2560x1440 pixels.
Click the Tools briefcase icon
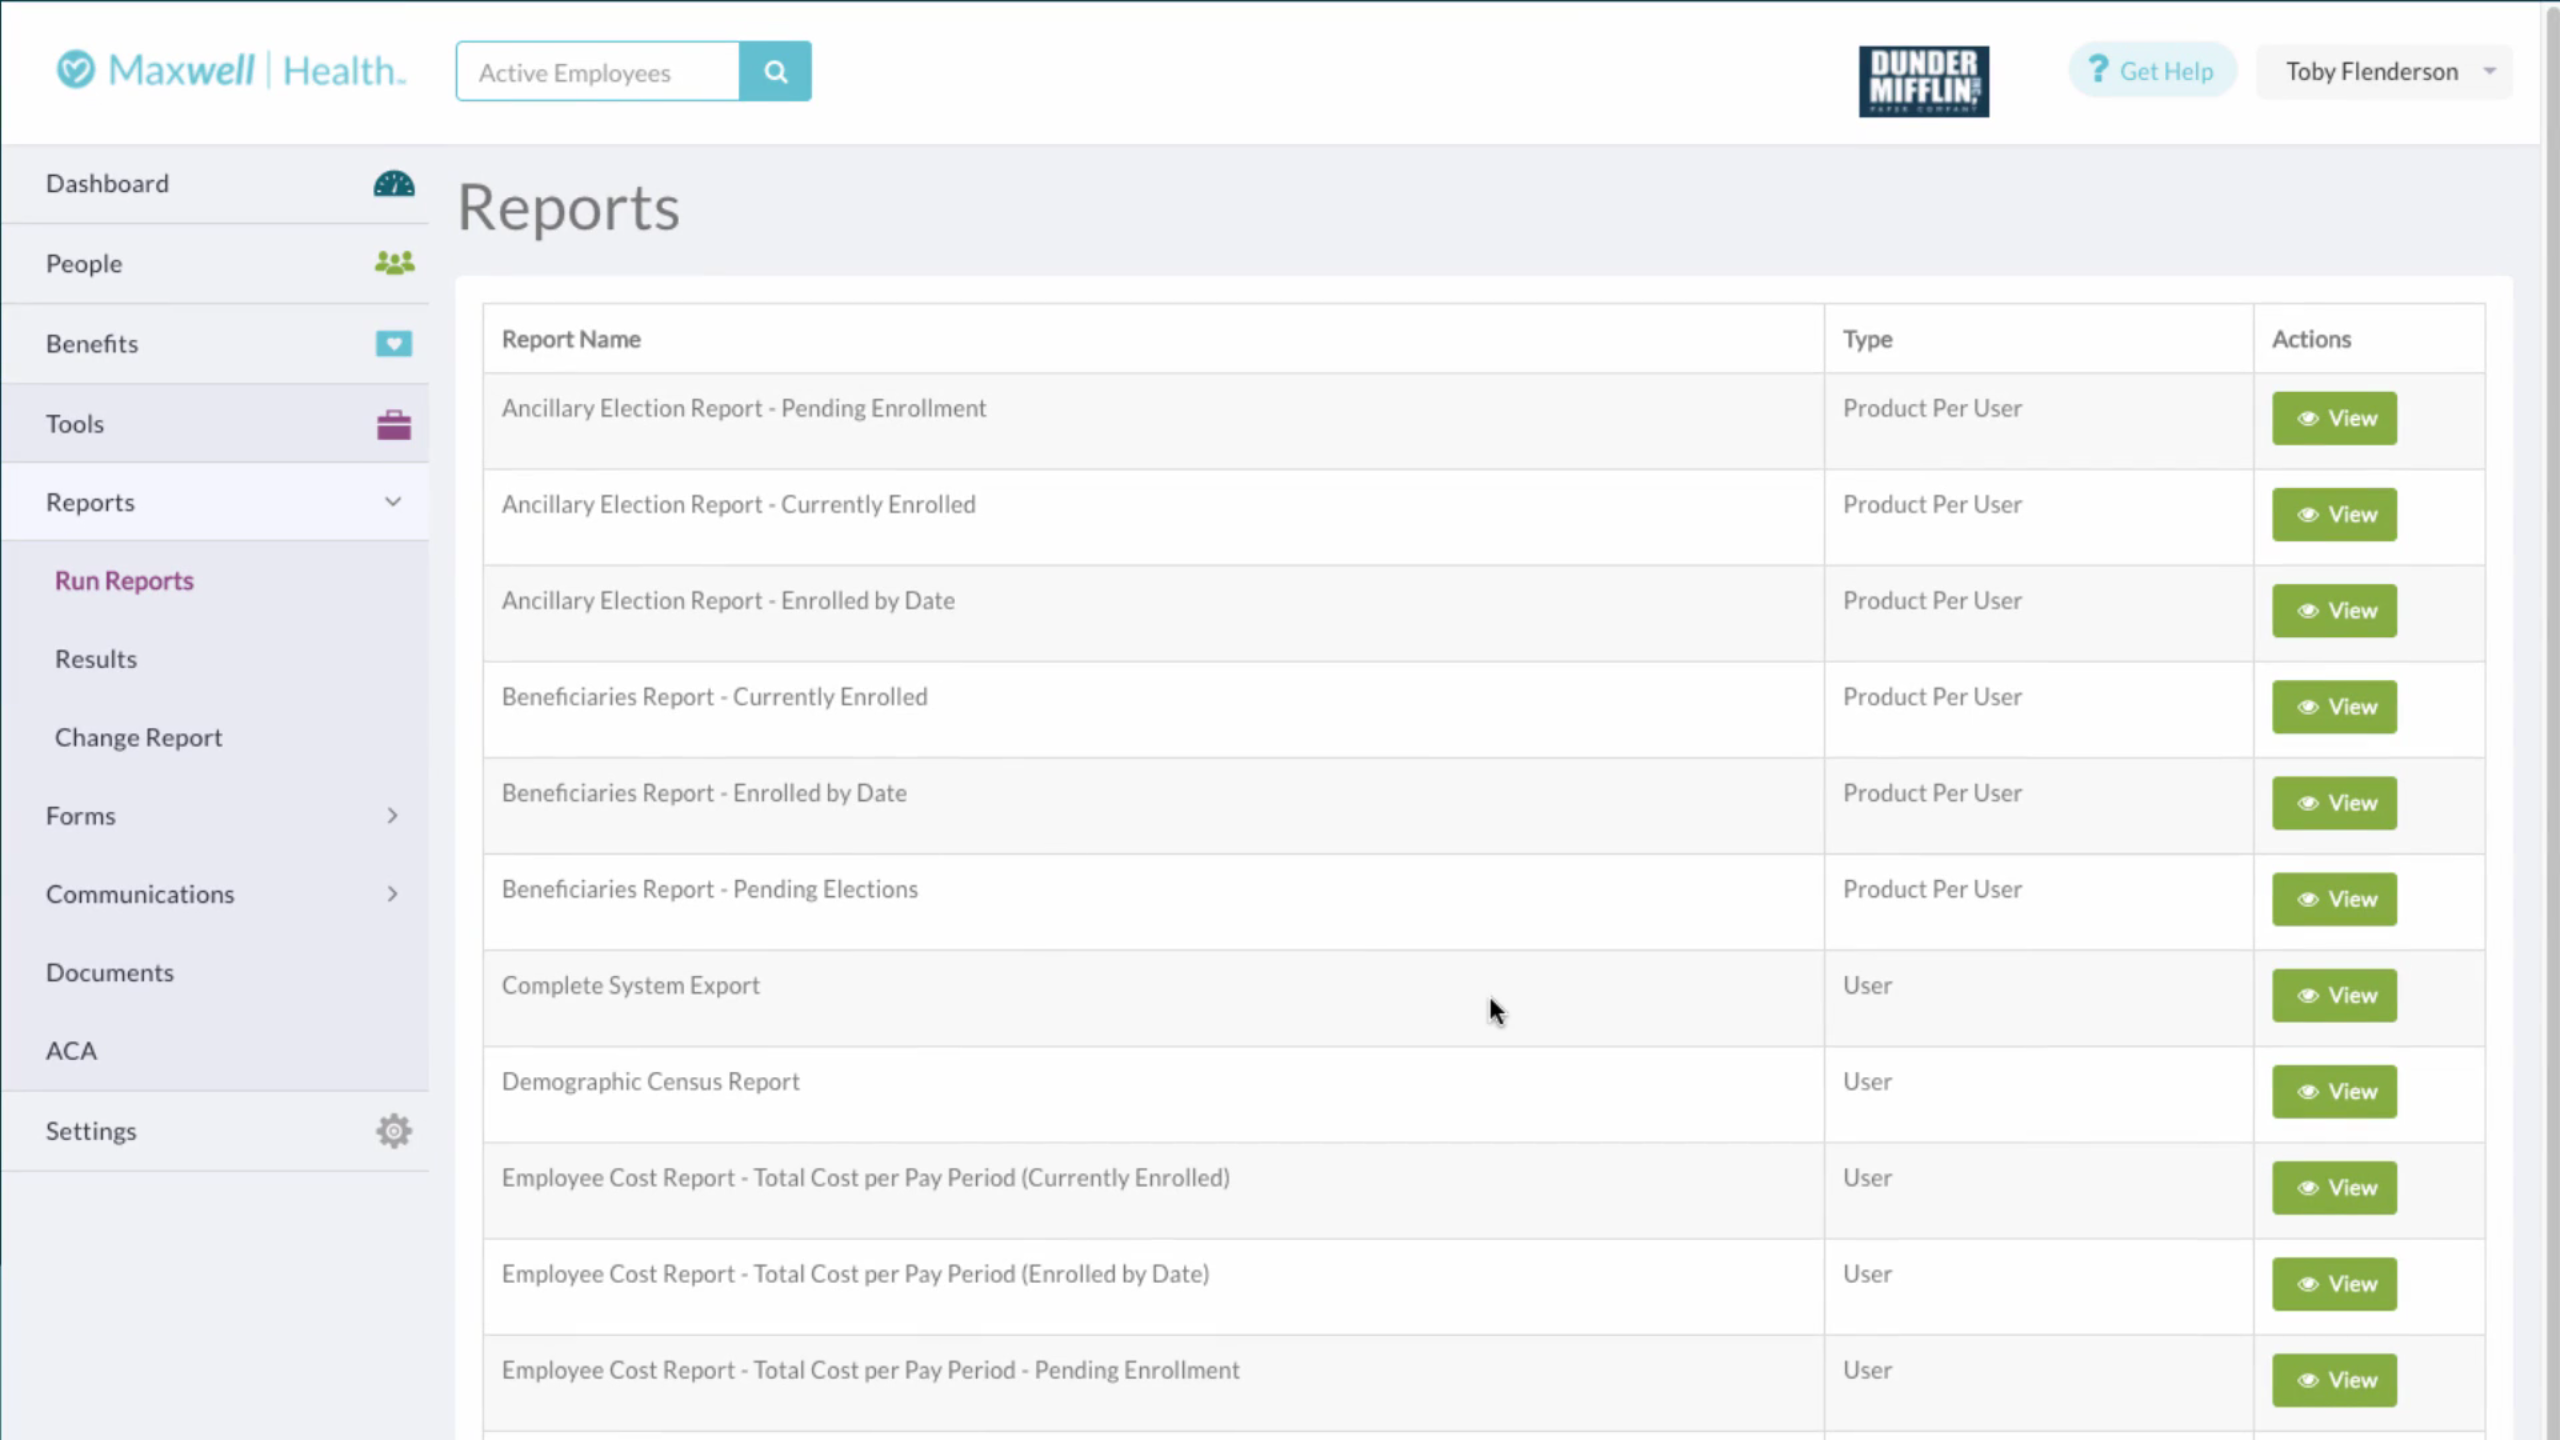tap(394, 424)
